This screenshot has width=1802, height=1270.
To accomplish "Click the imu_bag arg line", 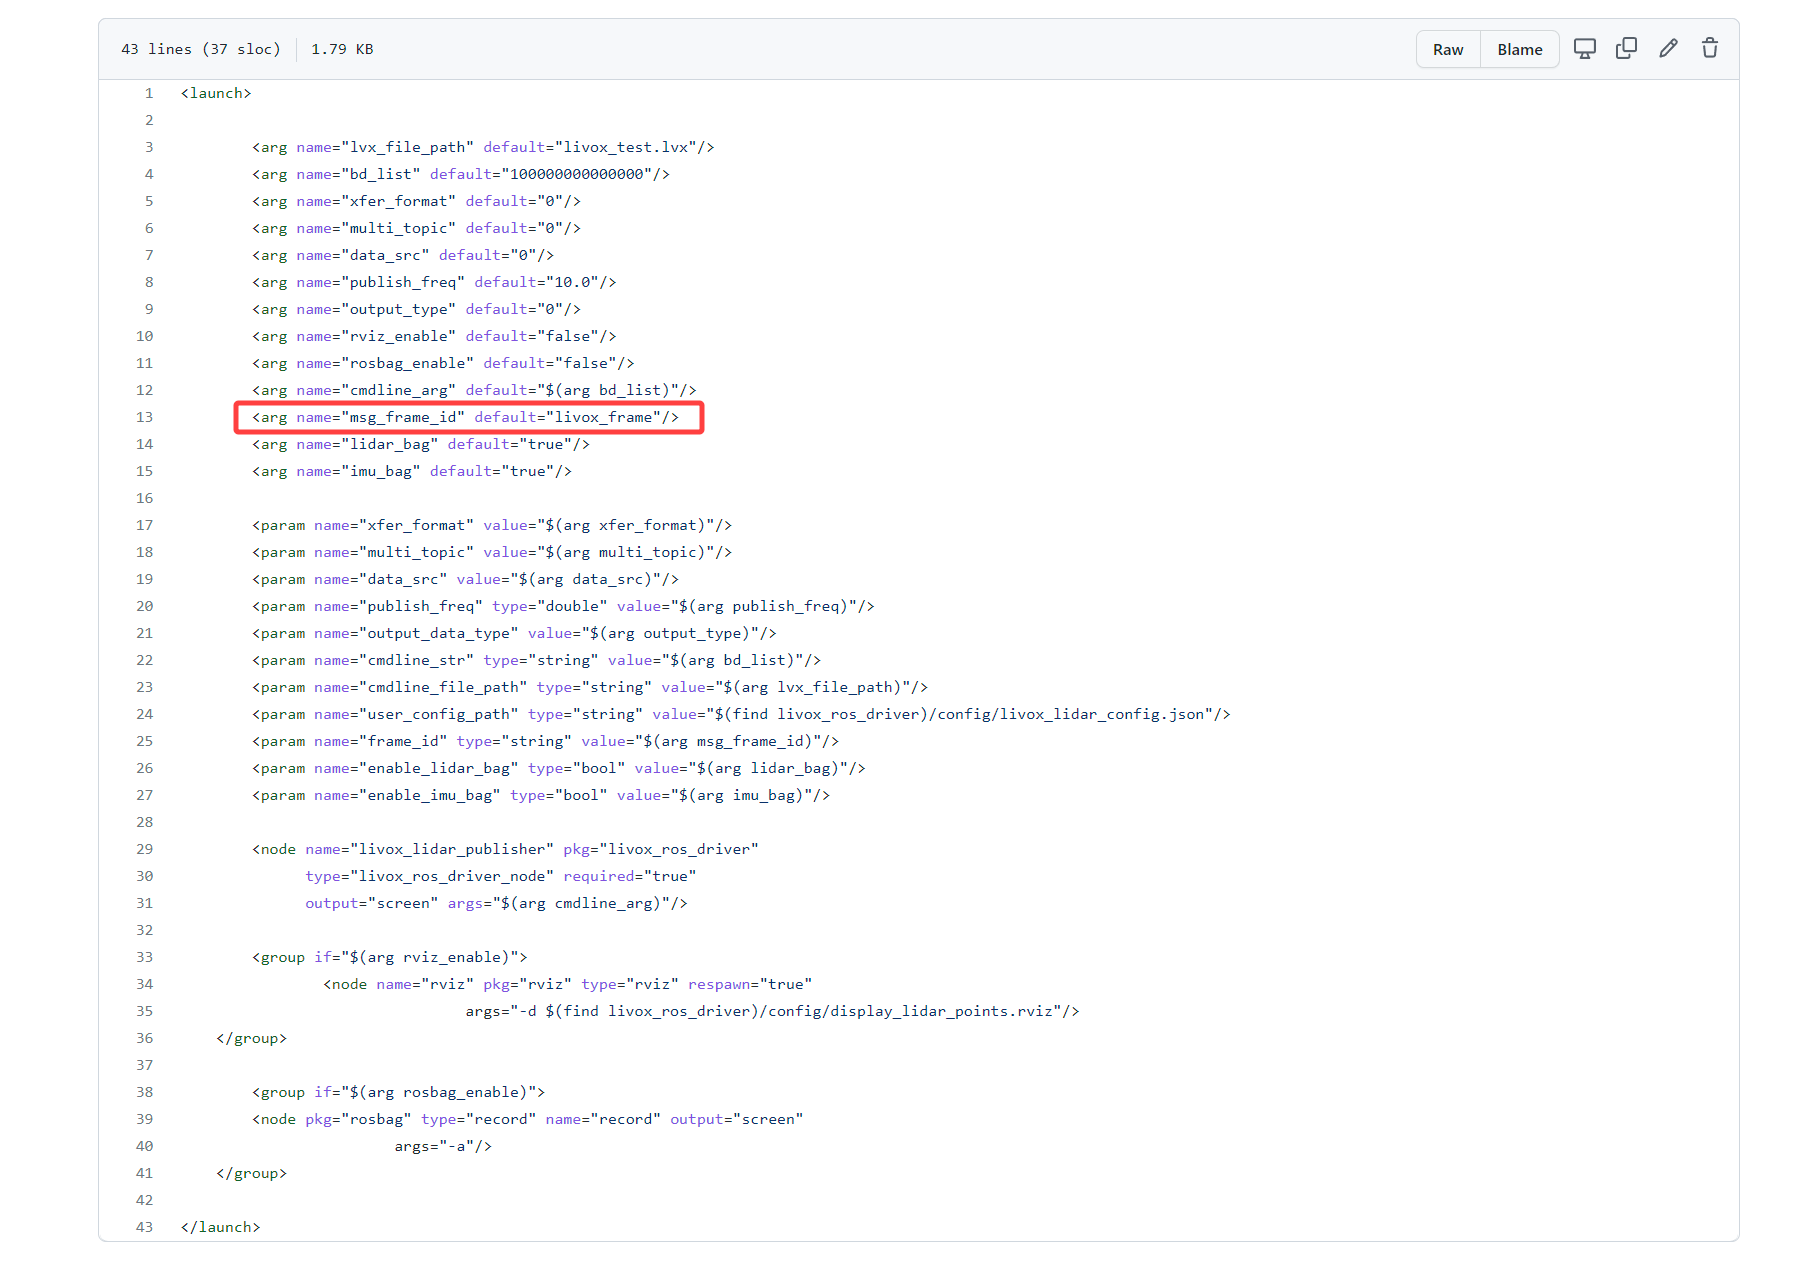I will [412, 471].
